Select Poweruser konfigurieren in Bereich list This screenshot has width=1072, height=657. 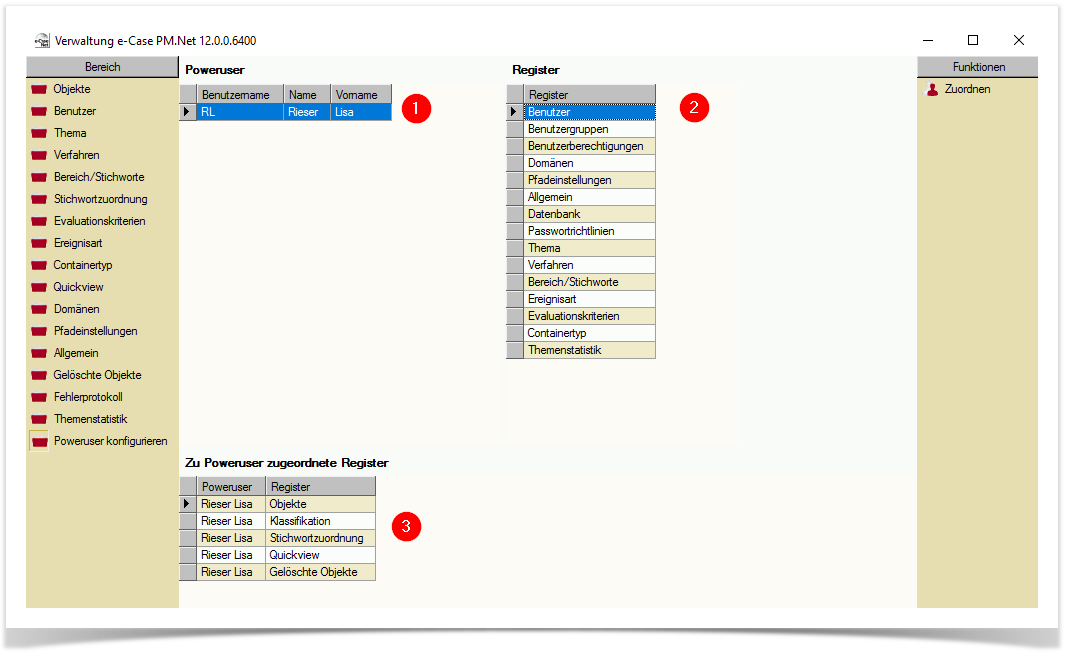point(111,441)
